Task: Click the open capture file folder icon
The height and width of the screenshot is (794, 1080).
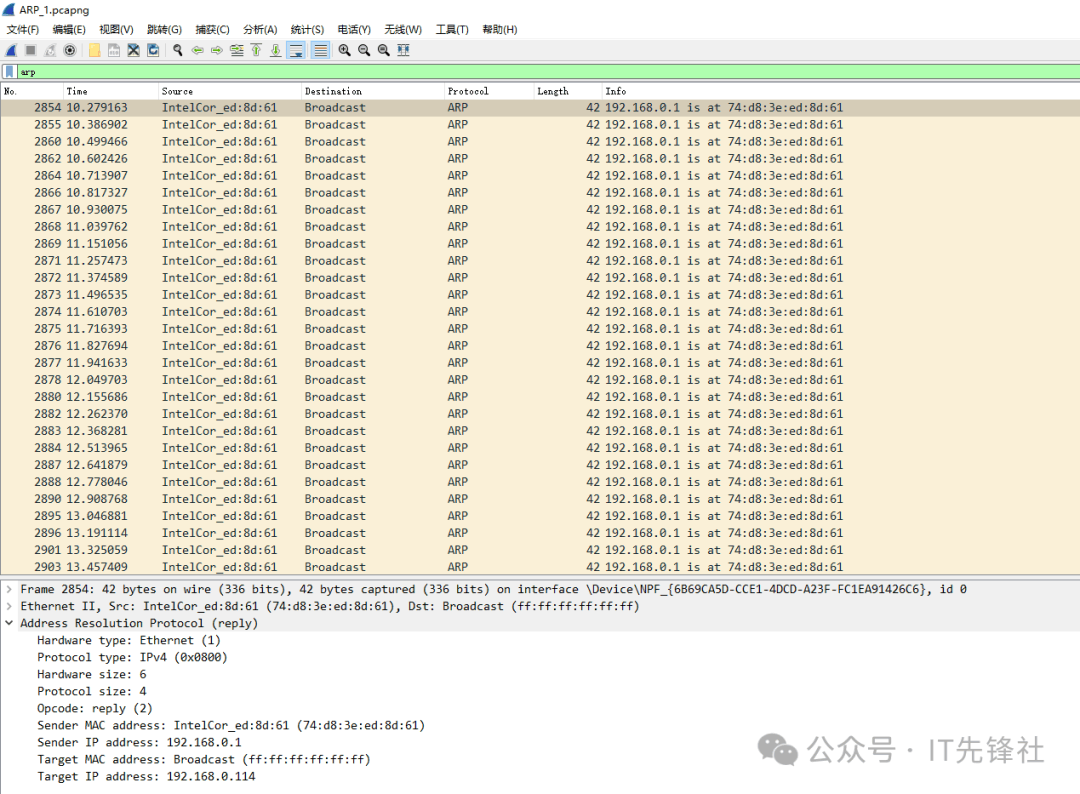Action: tap(94, 50)
